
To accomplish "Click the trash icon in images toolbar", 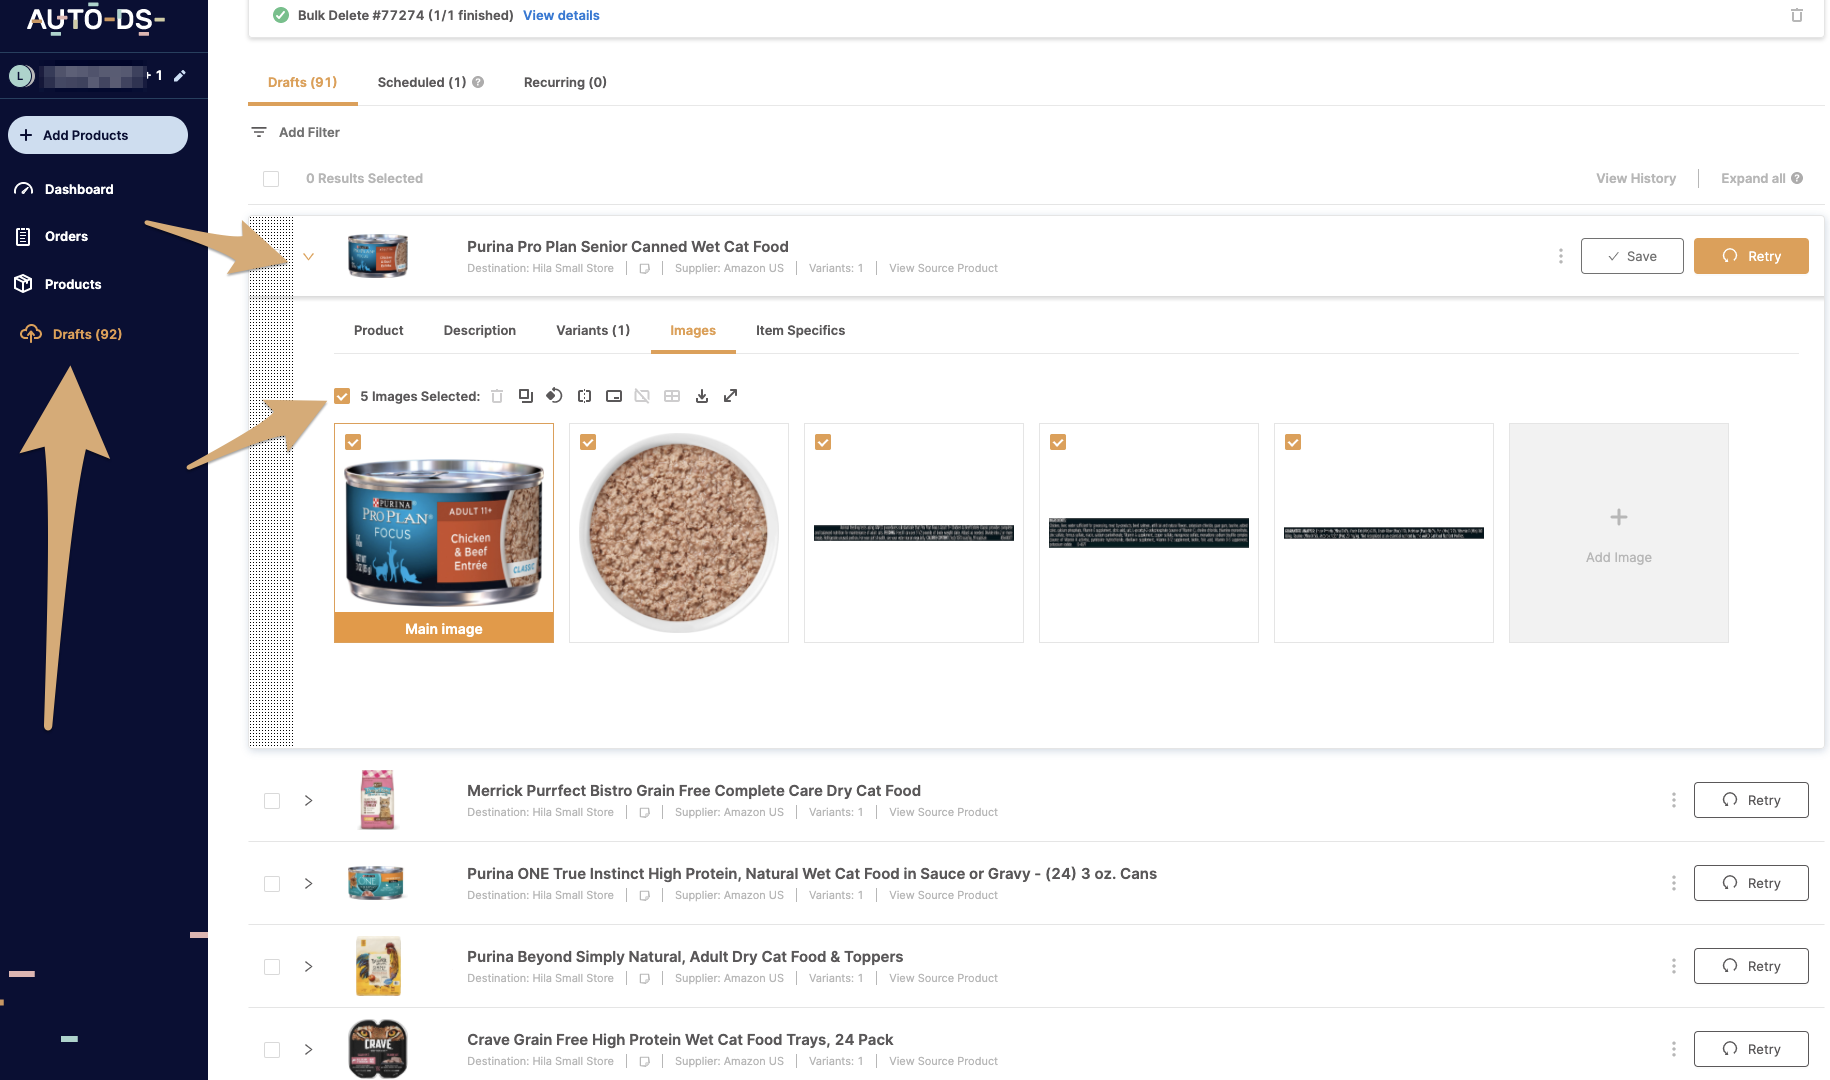I will (x=497, y=396).
